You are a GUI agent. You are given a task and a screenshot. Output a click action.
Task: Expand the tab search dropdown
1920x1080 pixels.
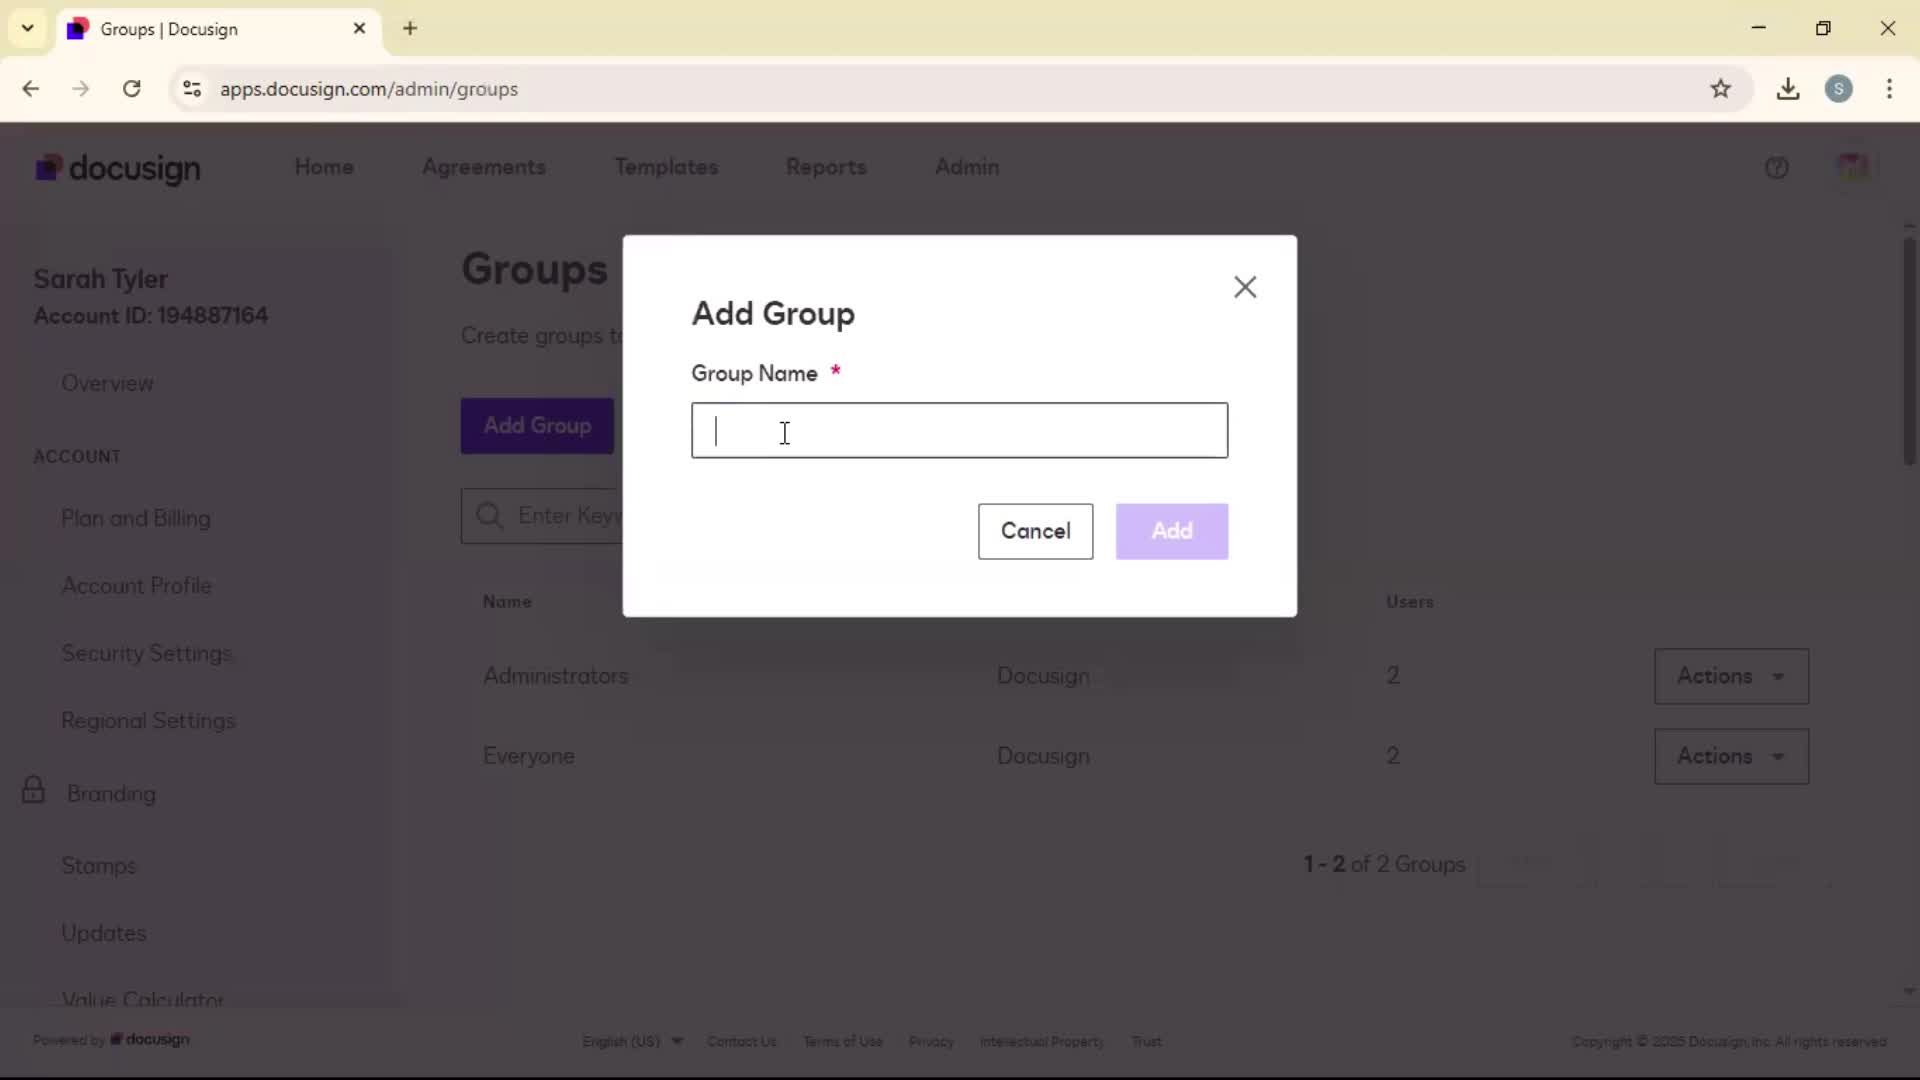coord(28,29)
